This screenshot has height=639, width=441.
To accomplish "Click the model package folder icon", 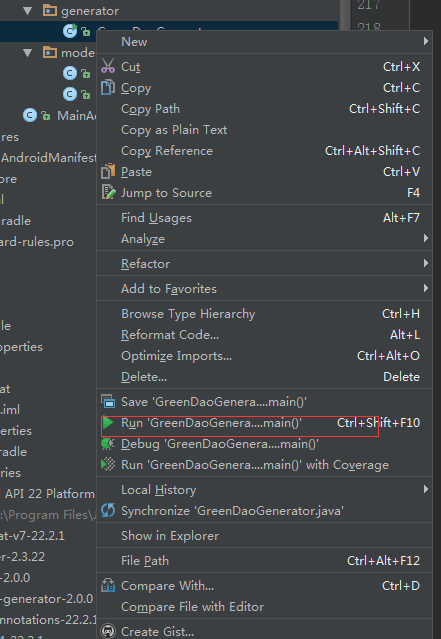I will (50, 52).
